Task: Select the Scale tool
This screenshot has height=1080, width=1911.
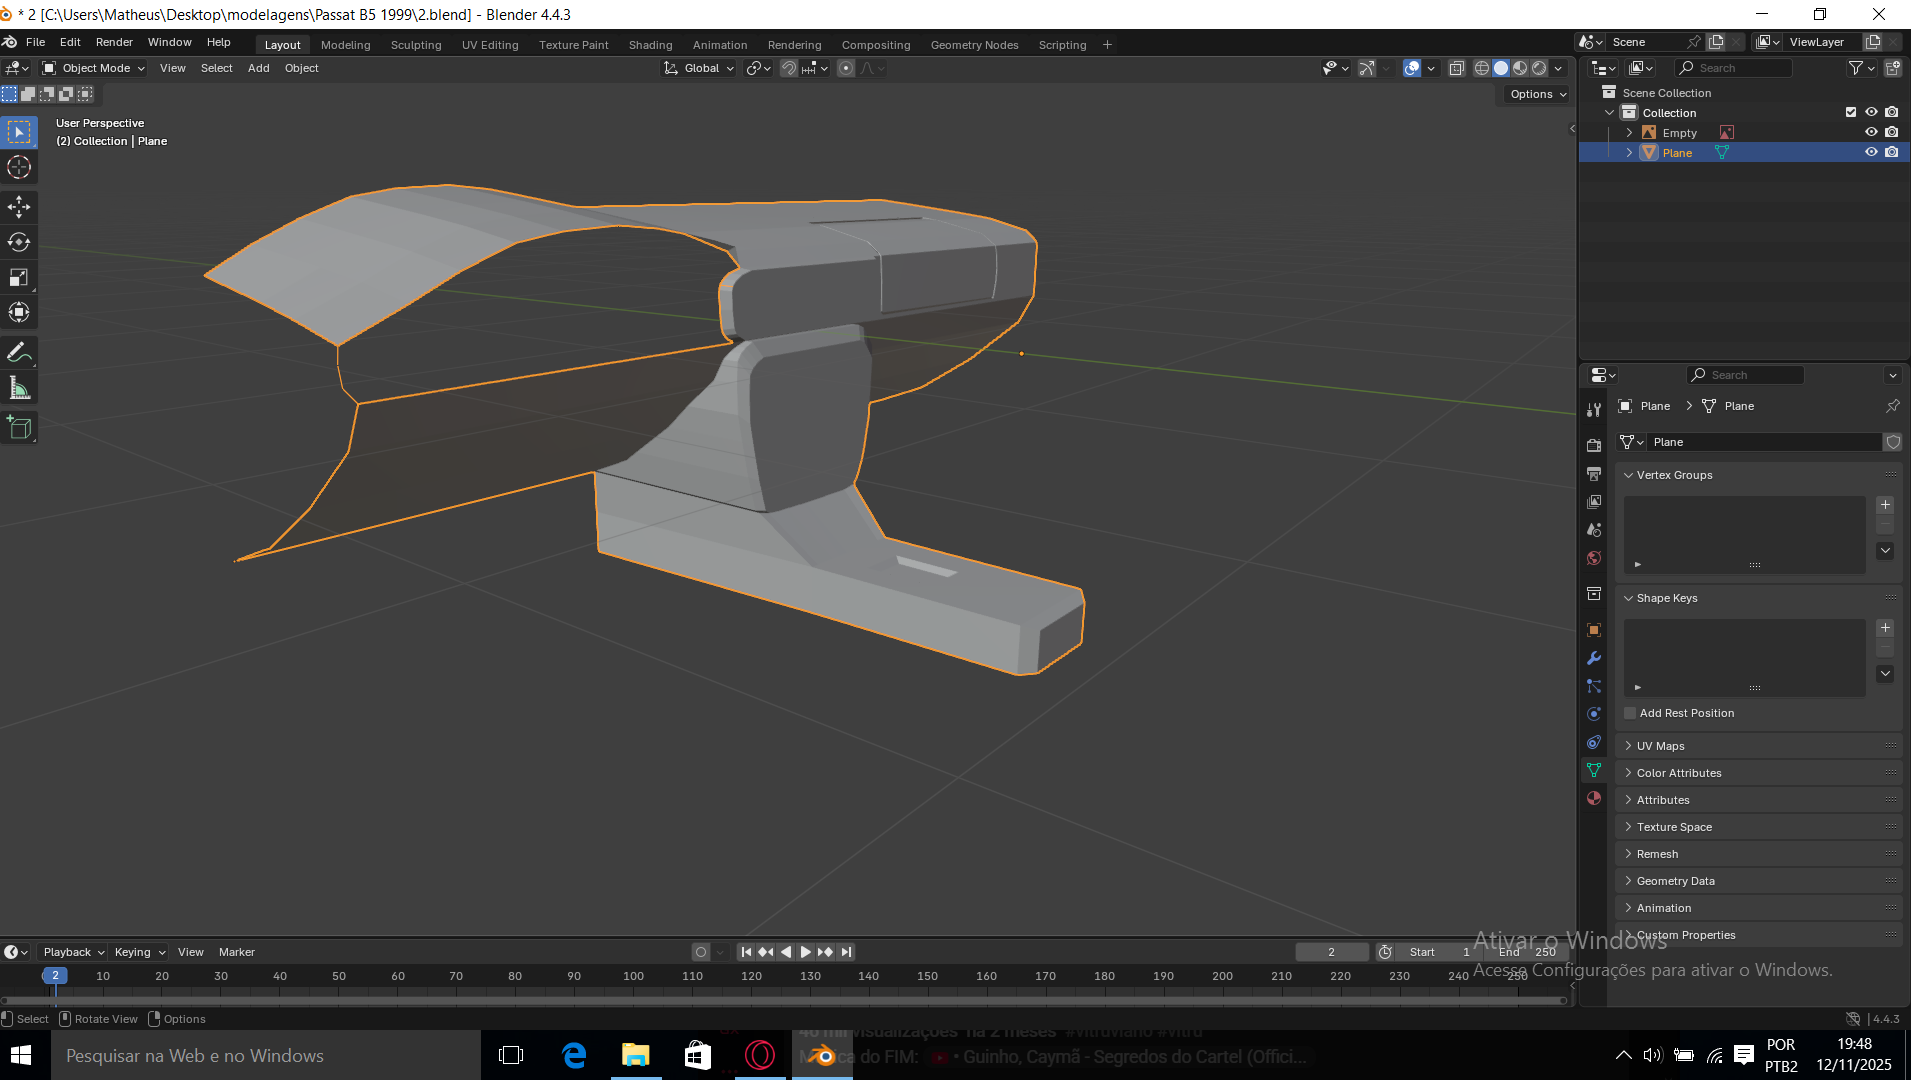Action: tap(19, 277)
